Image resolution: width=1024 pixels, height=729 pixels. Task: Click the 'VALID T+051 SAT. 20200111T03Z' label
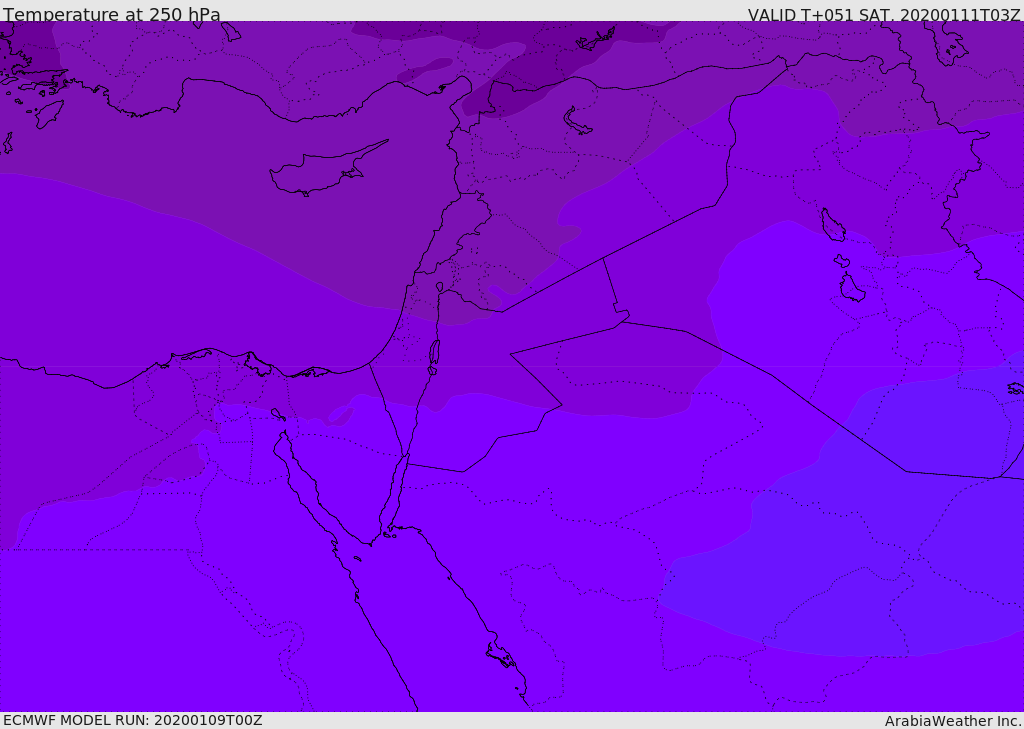point(884,15)
